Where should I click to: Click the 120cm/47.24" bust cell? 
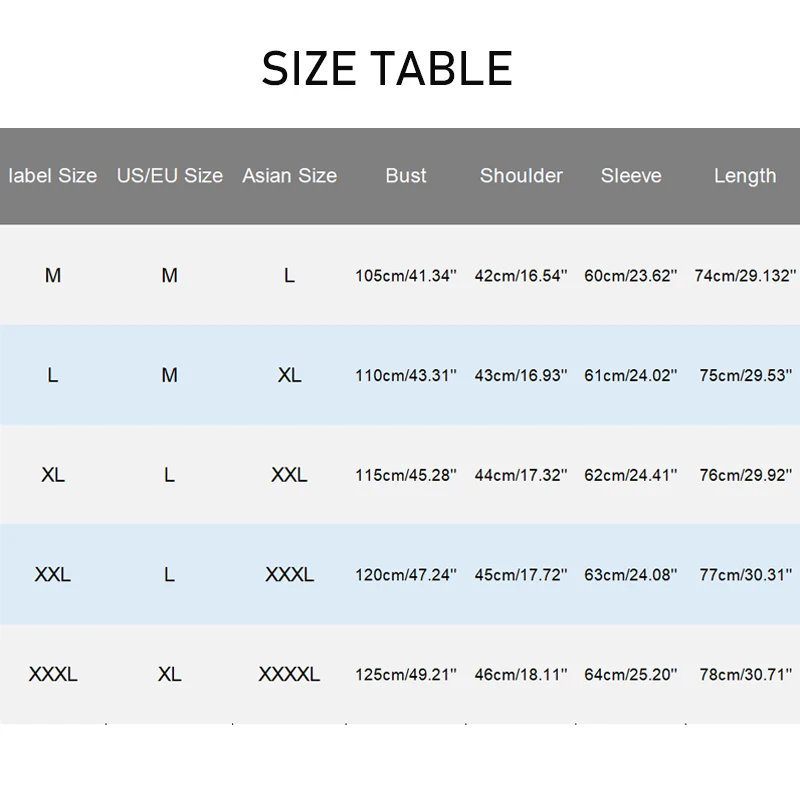click(406, 575)
